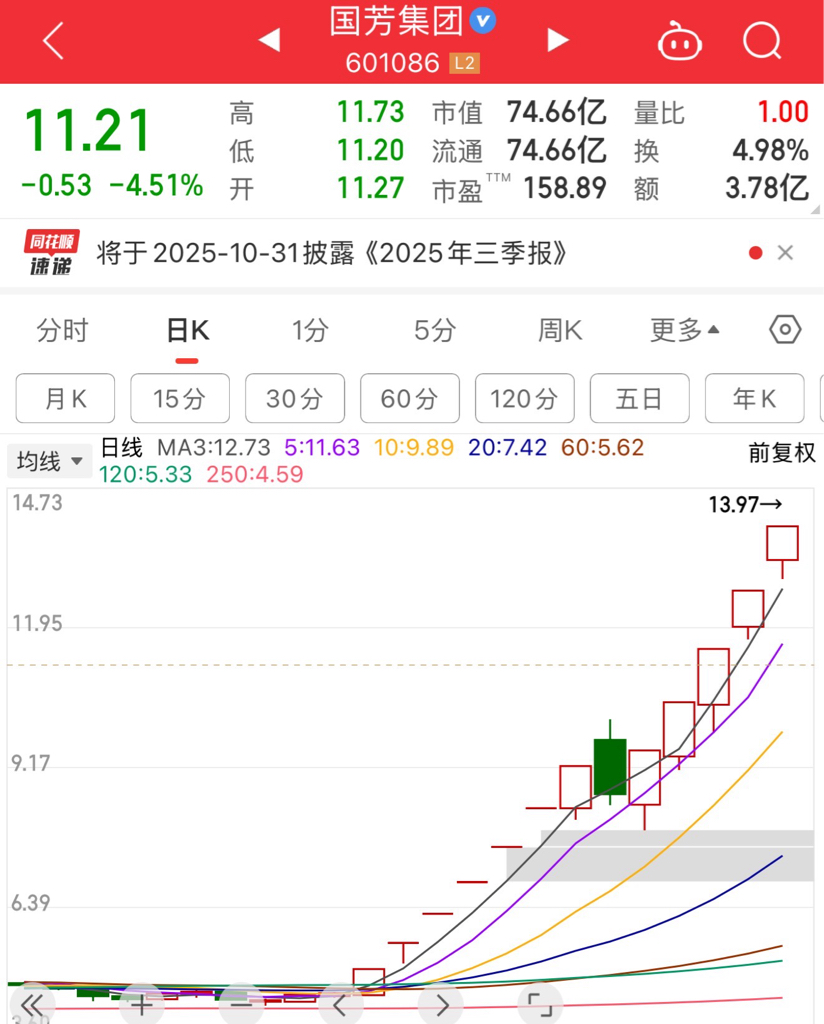Tap the low price 11.20
Screen dimensions: 824x1024
point(370,150)
